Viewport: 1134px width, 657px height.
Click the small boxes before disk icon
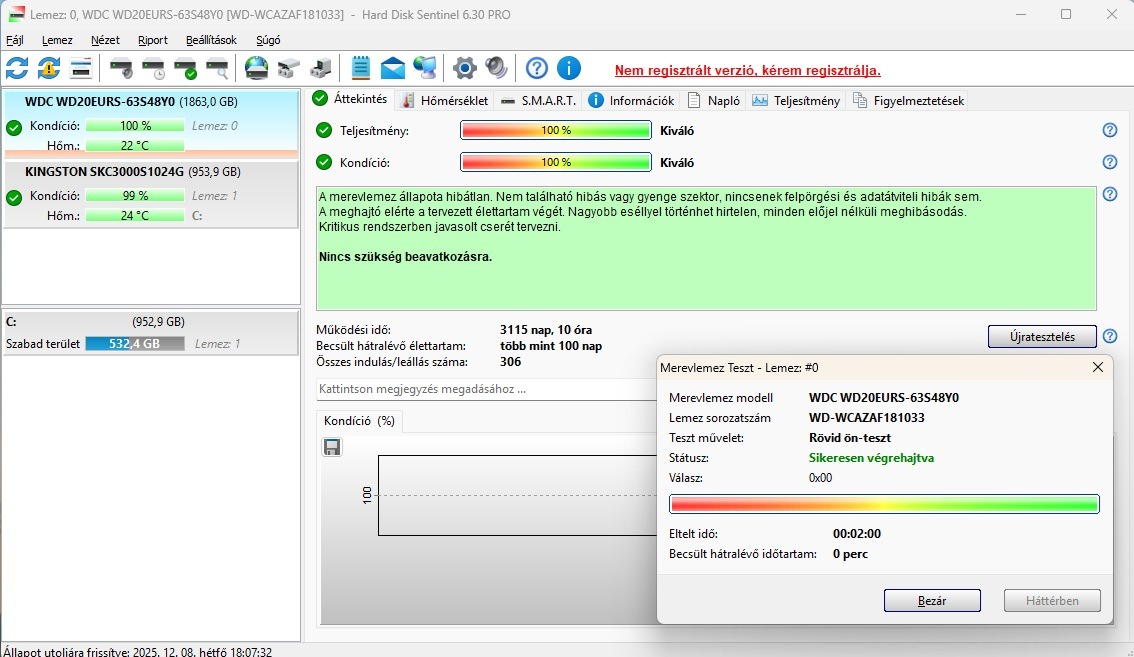pyautogui.click(x=320, y=68)
